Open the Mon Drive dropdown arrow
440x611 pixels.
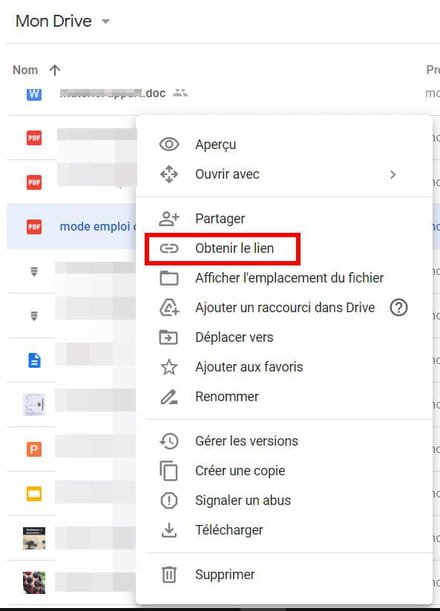point(106,21)
